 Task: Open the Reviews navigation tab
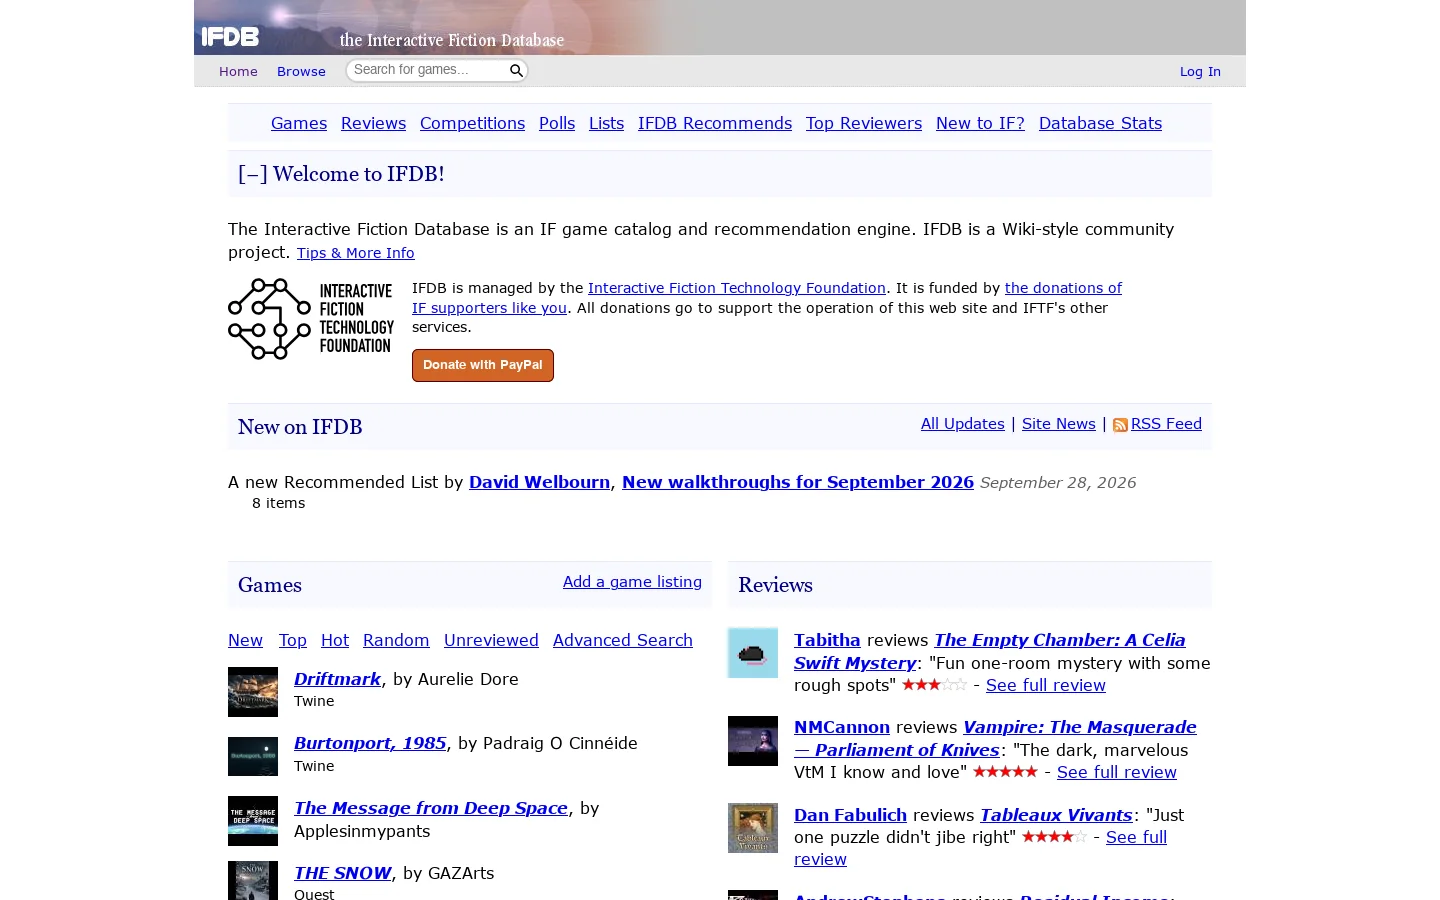pyautogui.click(x=373, y=123)
